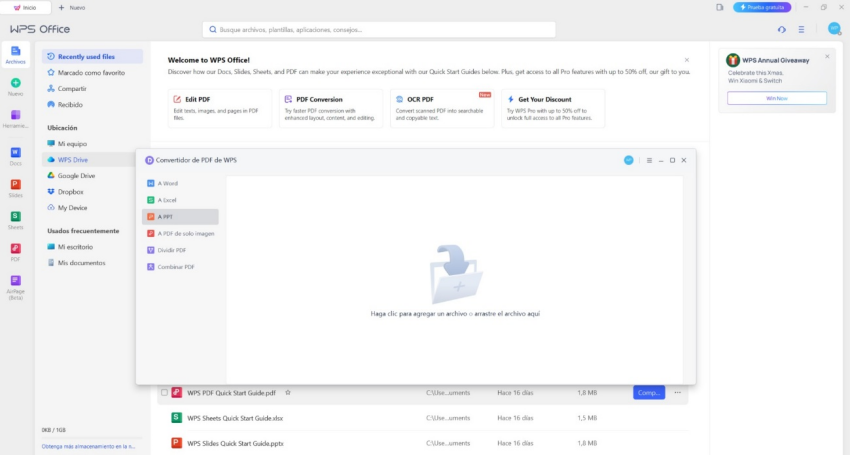This screenshot has width=850, height=455.
Task: Select A Excel in PDF converter
Action: (180, 200)
